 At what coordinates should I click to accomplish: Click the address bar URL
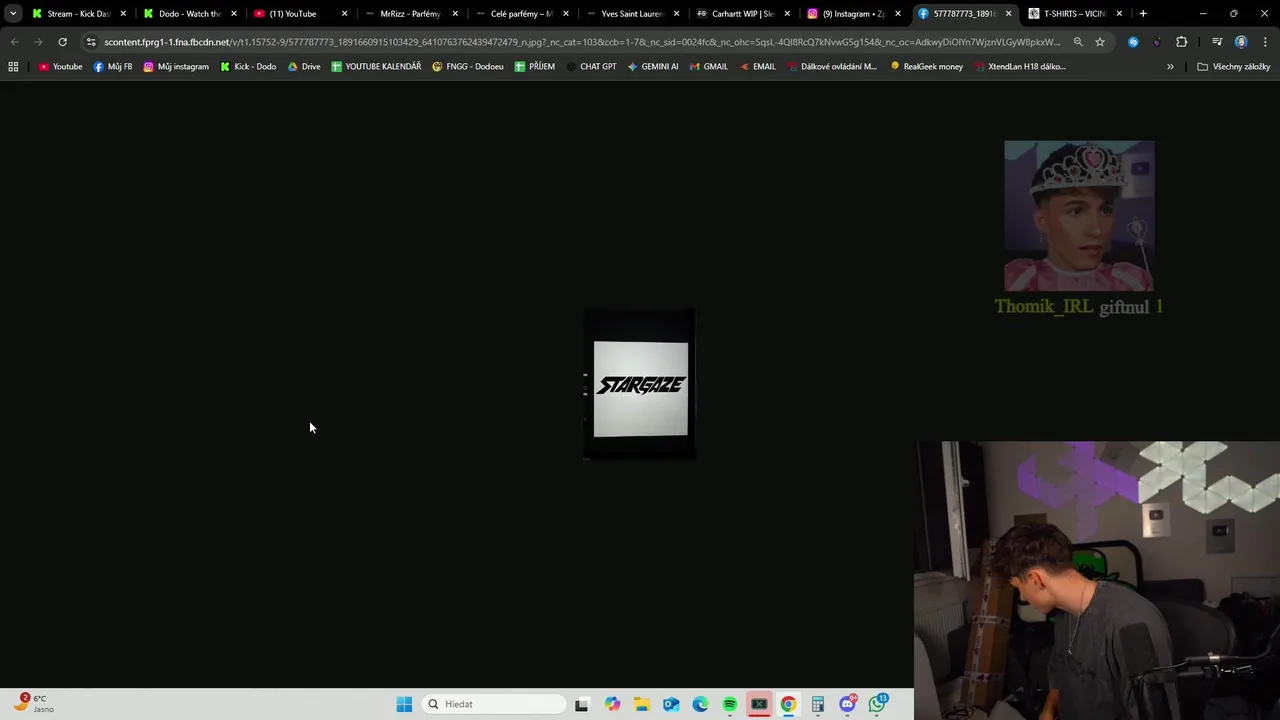click(x=582, y=42)
